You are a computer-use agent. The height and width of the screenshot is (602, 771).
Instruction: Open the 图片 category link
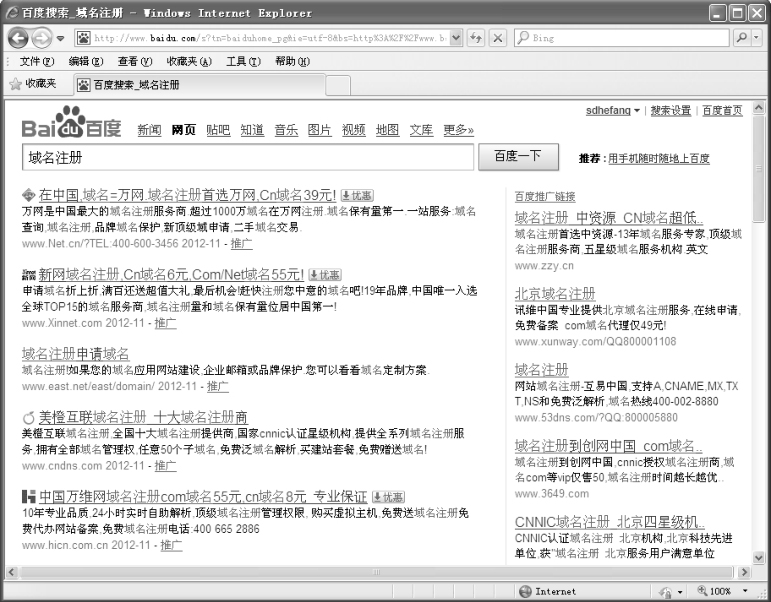(319, 130)
